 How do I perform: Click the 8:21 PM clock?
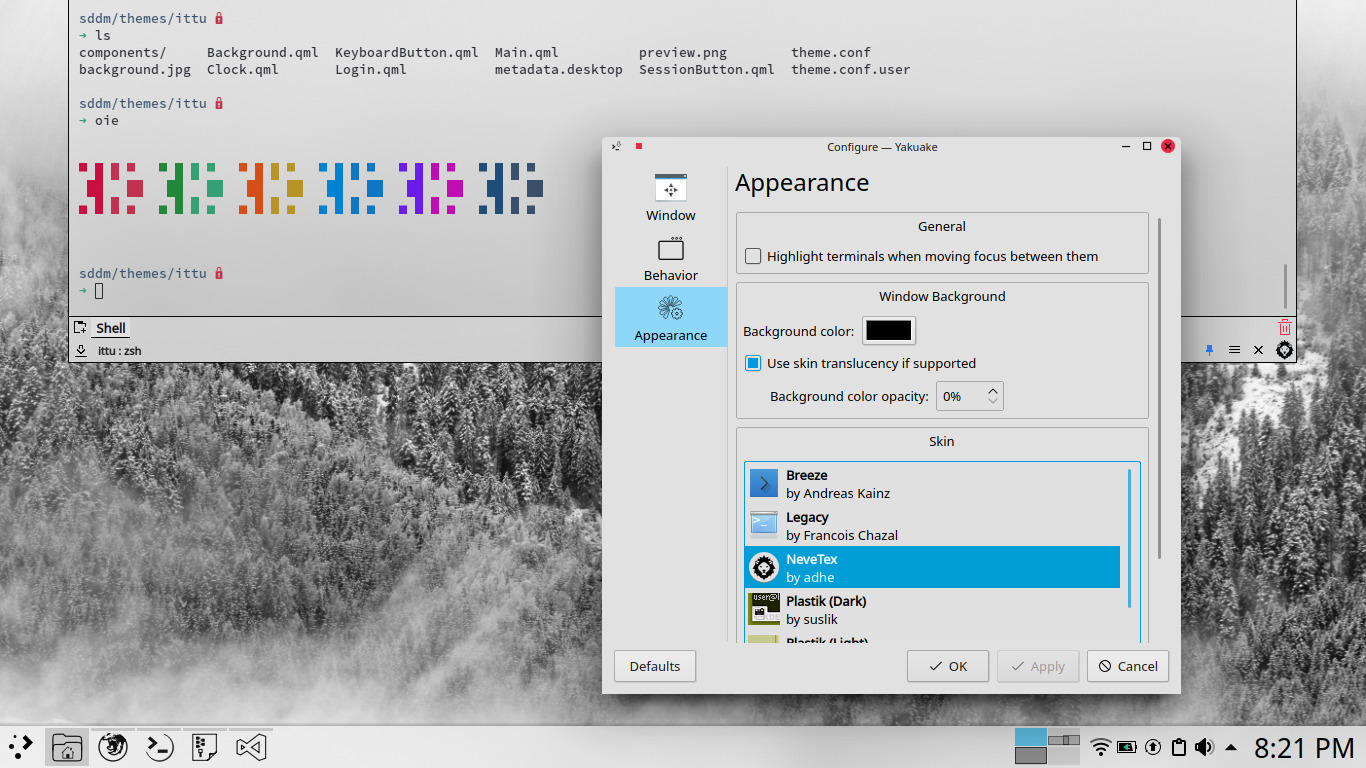tap(1304, 747)
